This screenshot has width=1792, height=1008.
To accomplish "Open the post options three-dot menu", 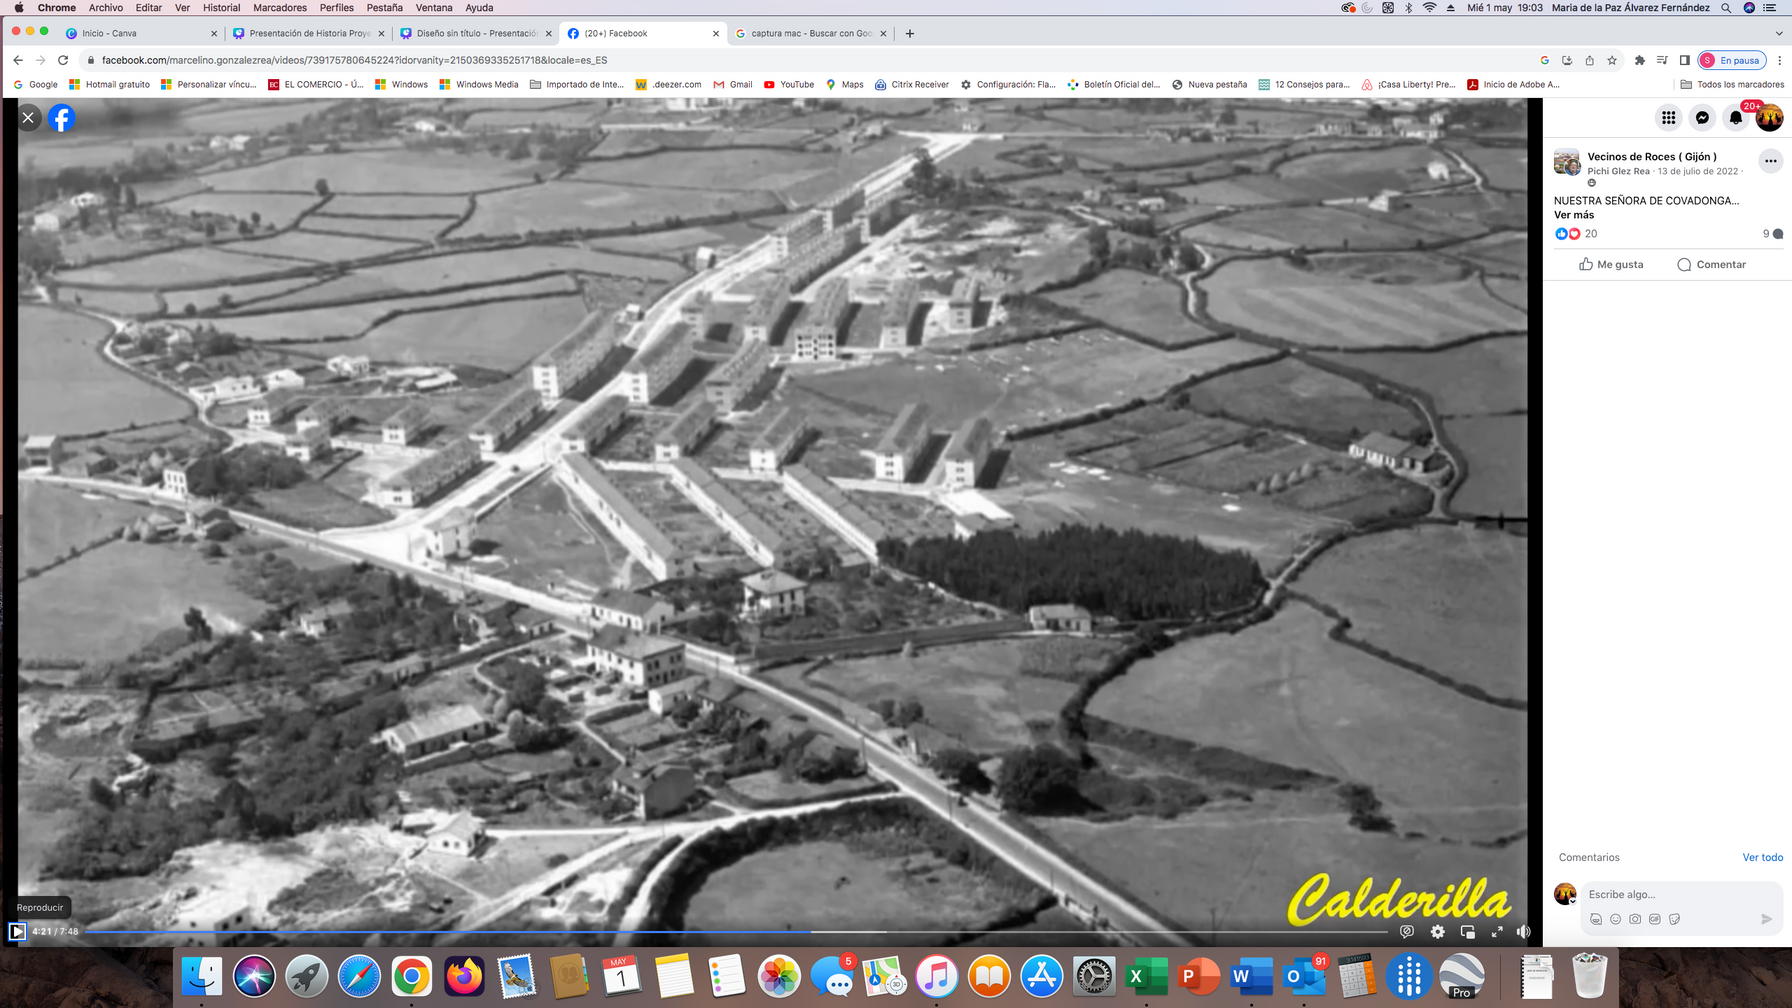I will [x=1770, y=161].
